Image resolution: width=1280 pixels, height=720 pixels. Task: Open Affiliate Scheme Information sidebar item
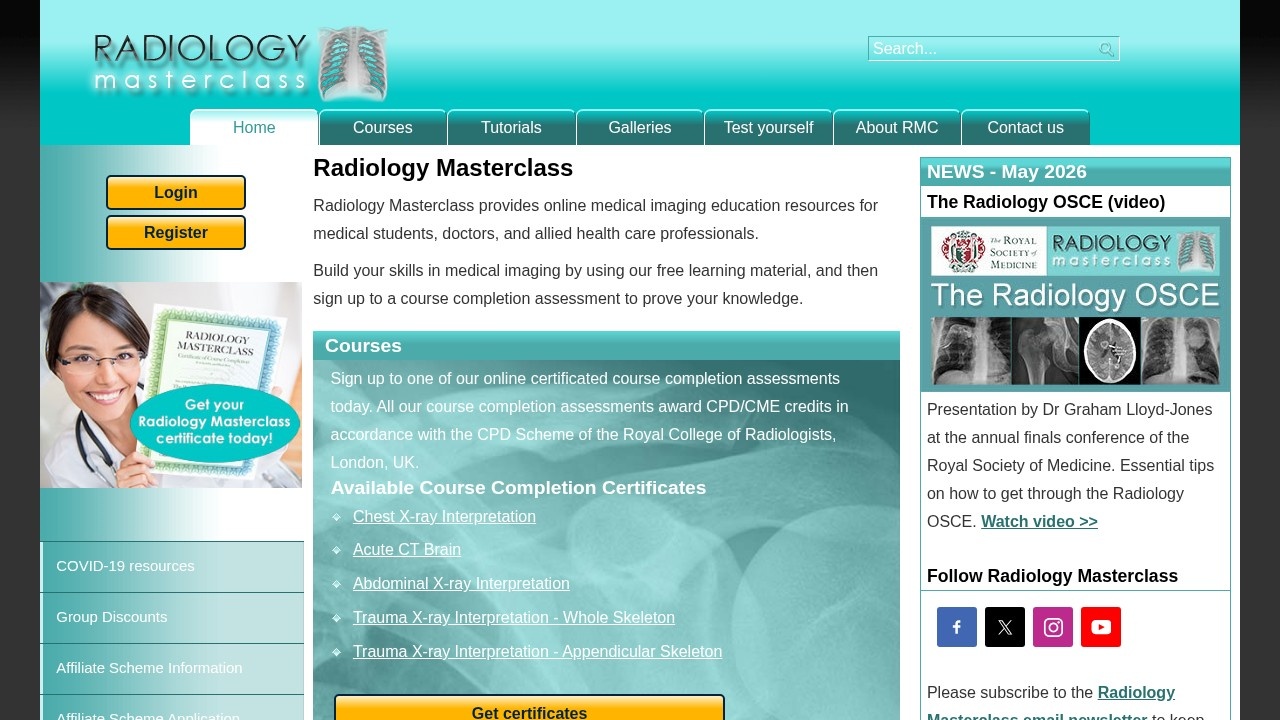tap(172, 669)
